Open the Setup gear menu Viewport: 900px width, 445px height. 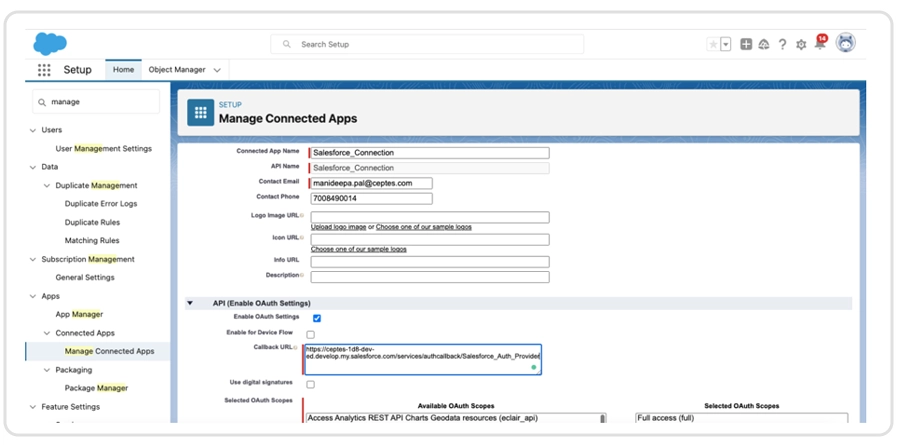(x=800, y=45)
